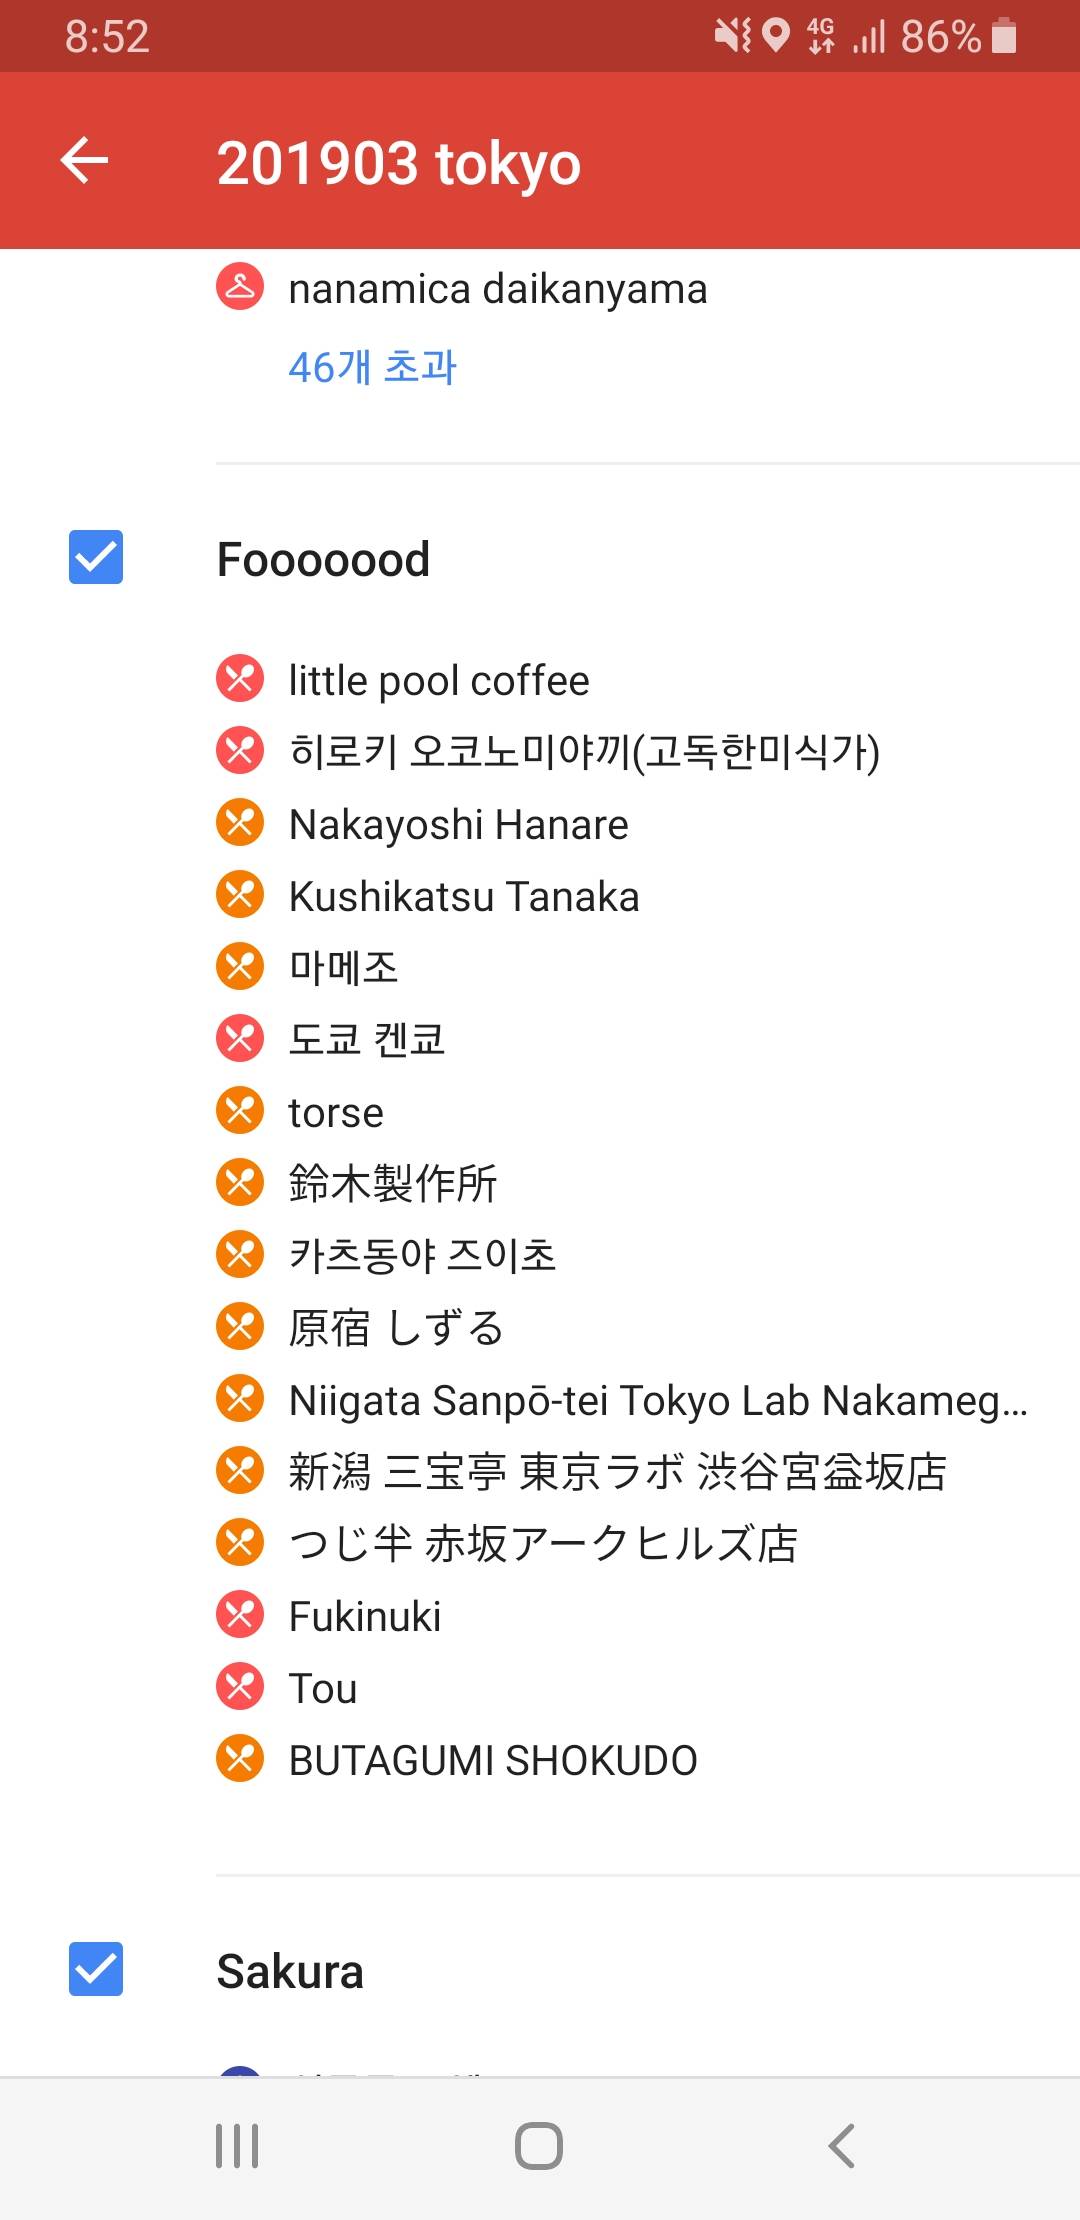Image resolution: width=1080 pixels, height=2220 pixels.
Task: Select Kushikatsu Tanaka from the list
Action: [x=463, y=896]
